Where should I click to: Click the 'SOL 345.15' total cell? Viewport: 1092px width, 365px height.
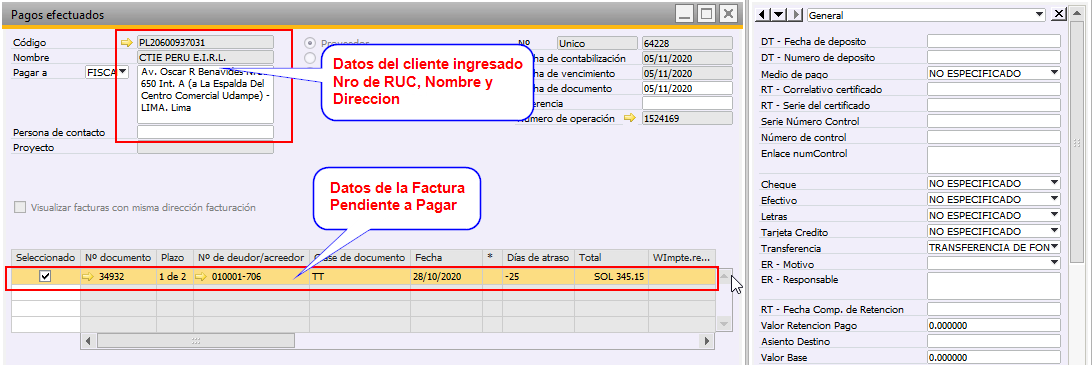tap(611, 277)
